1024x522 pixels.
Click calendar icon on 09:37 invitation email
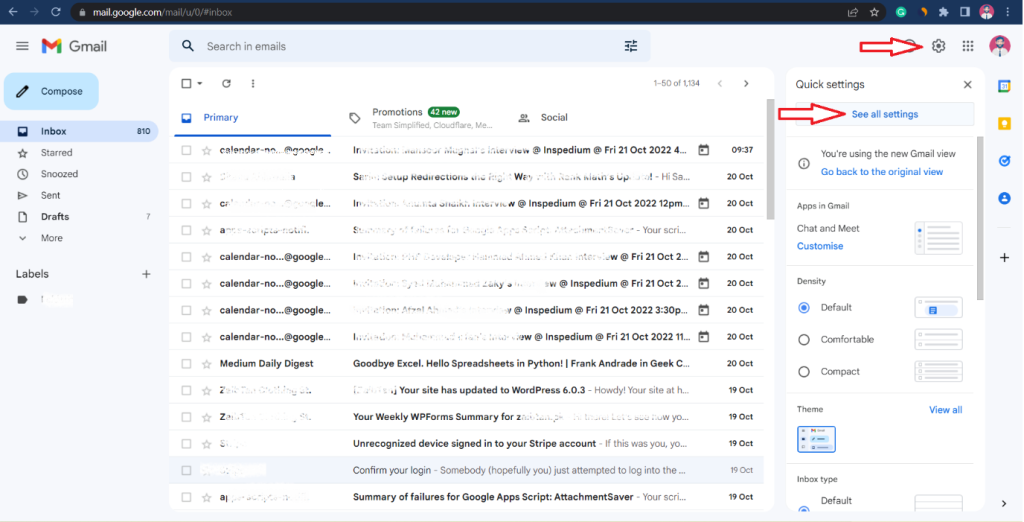(703, 150)
